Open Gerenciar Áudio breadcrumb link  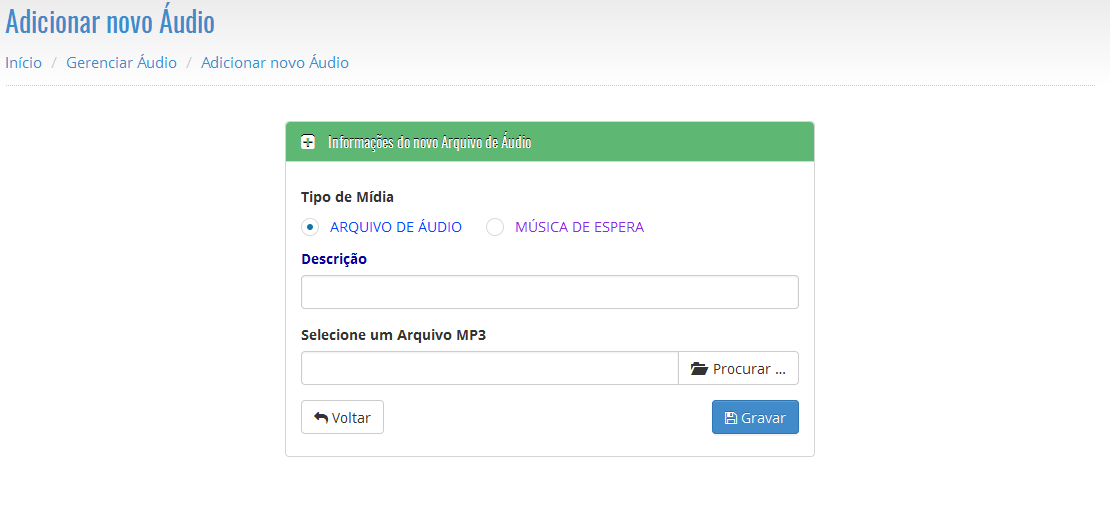(121, 63)
